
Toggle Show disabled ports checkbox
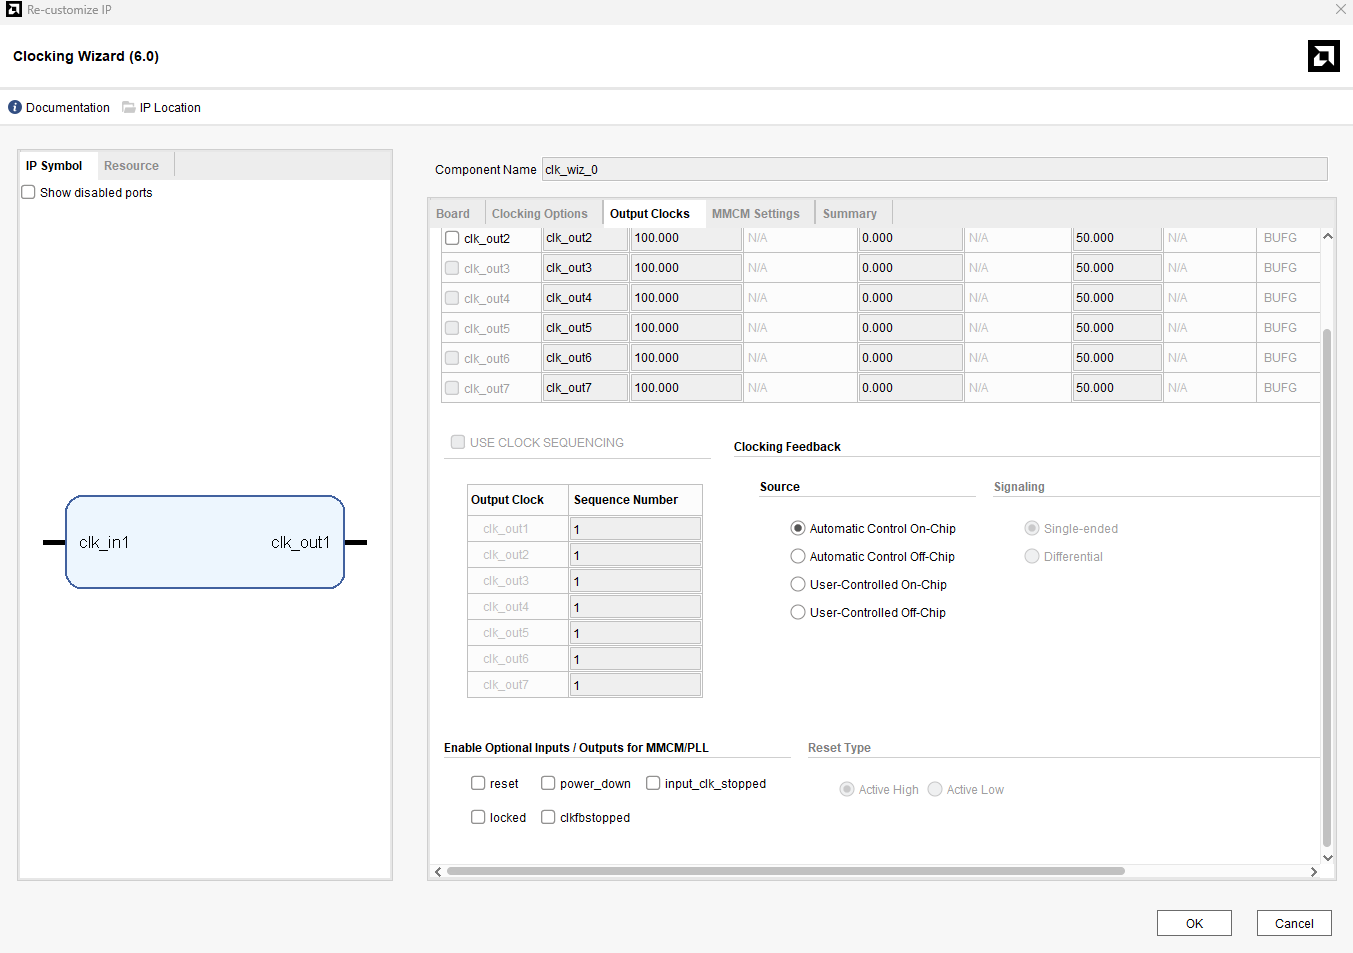(29, 193)
